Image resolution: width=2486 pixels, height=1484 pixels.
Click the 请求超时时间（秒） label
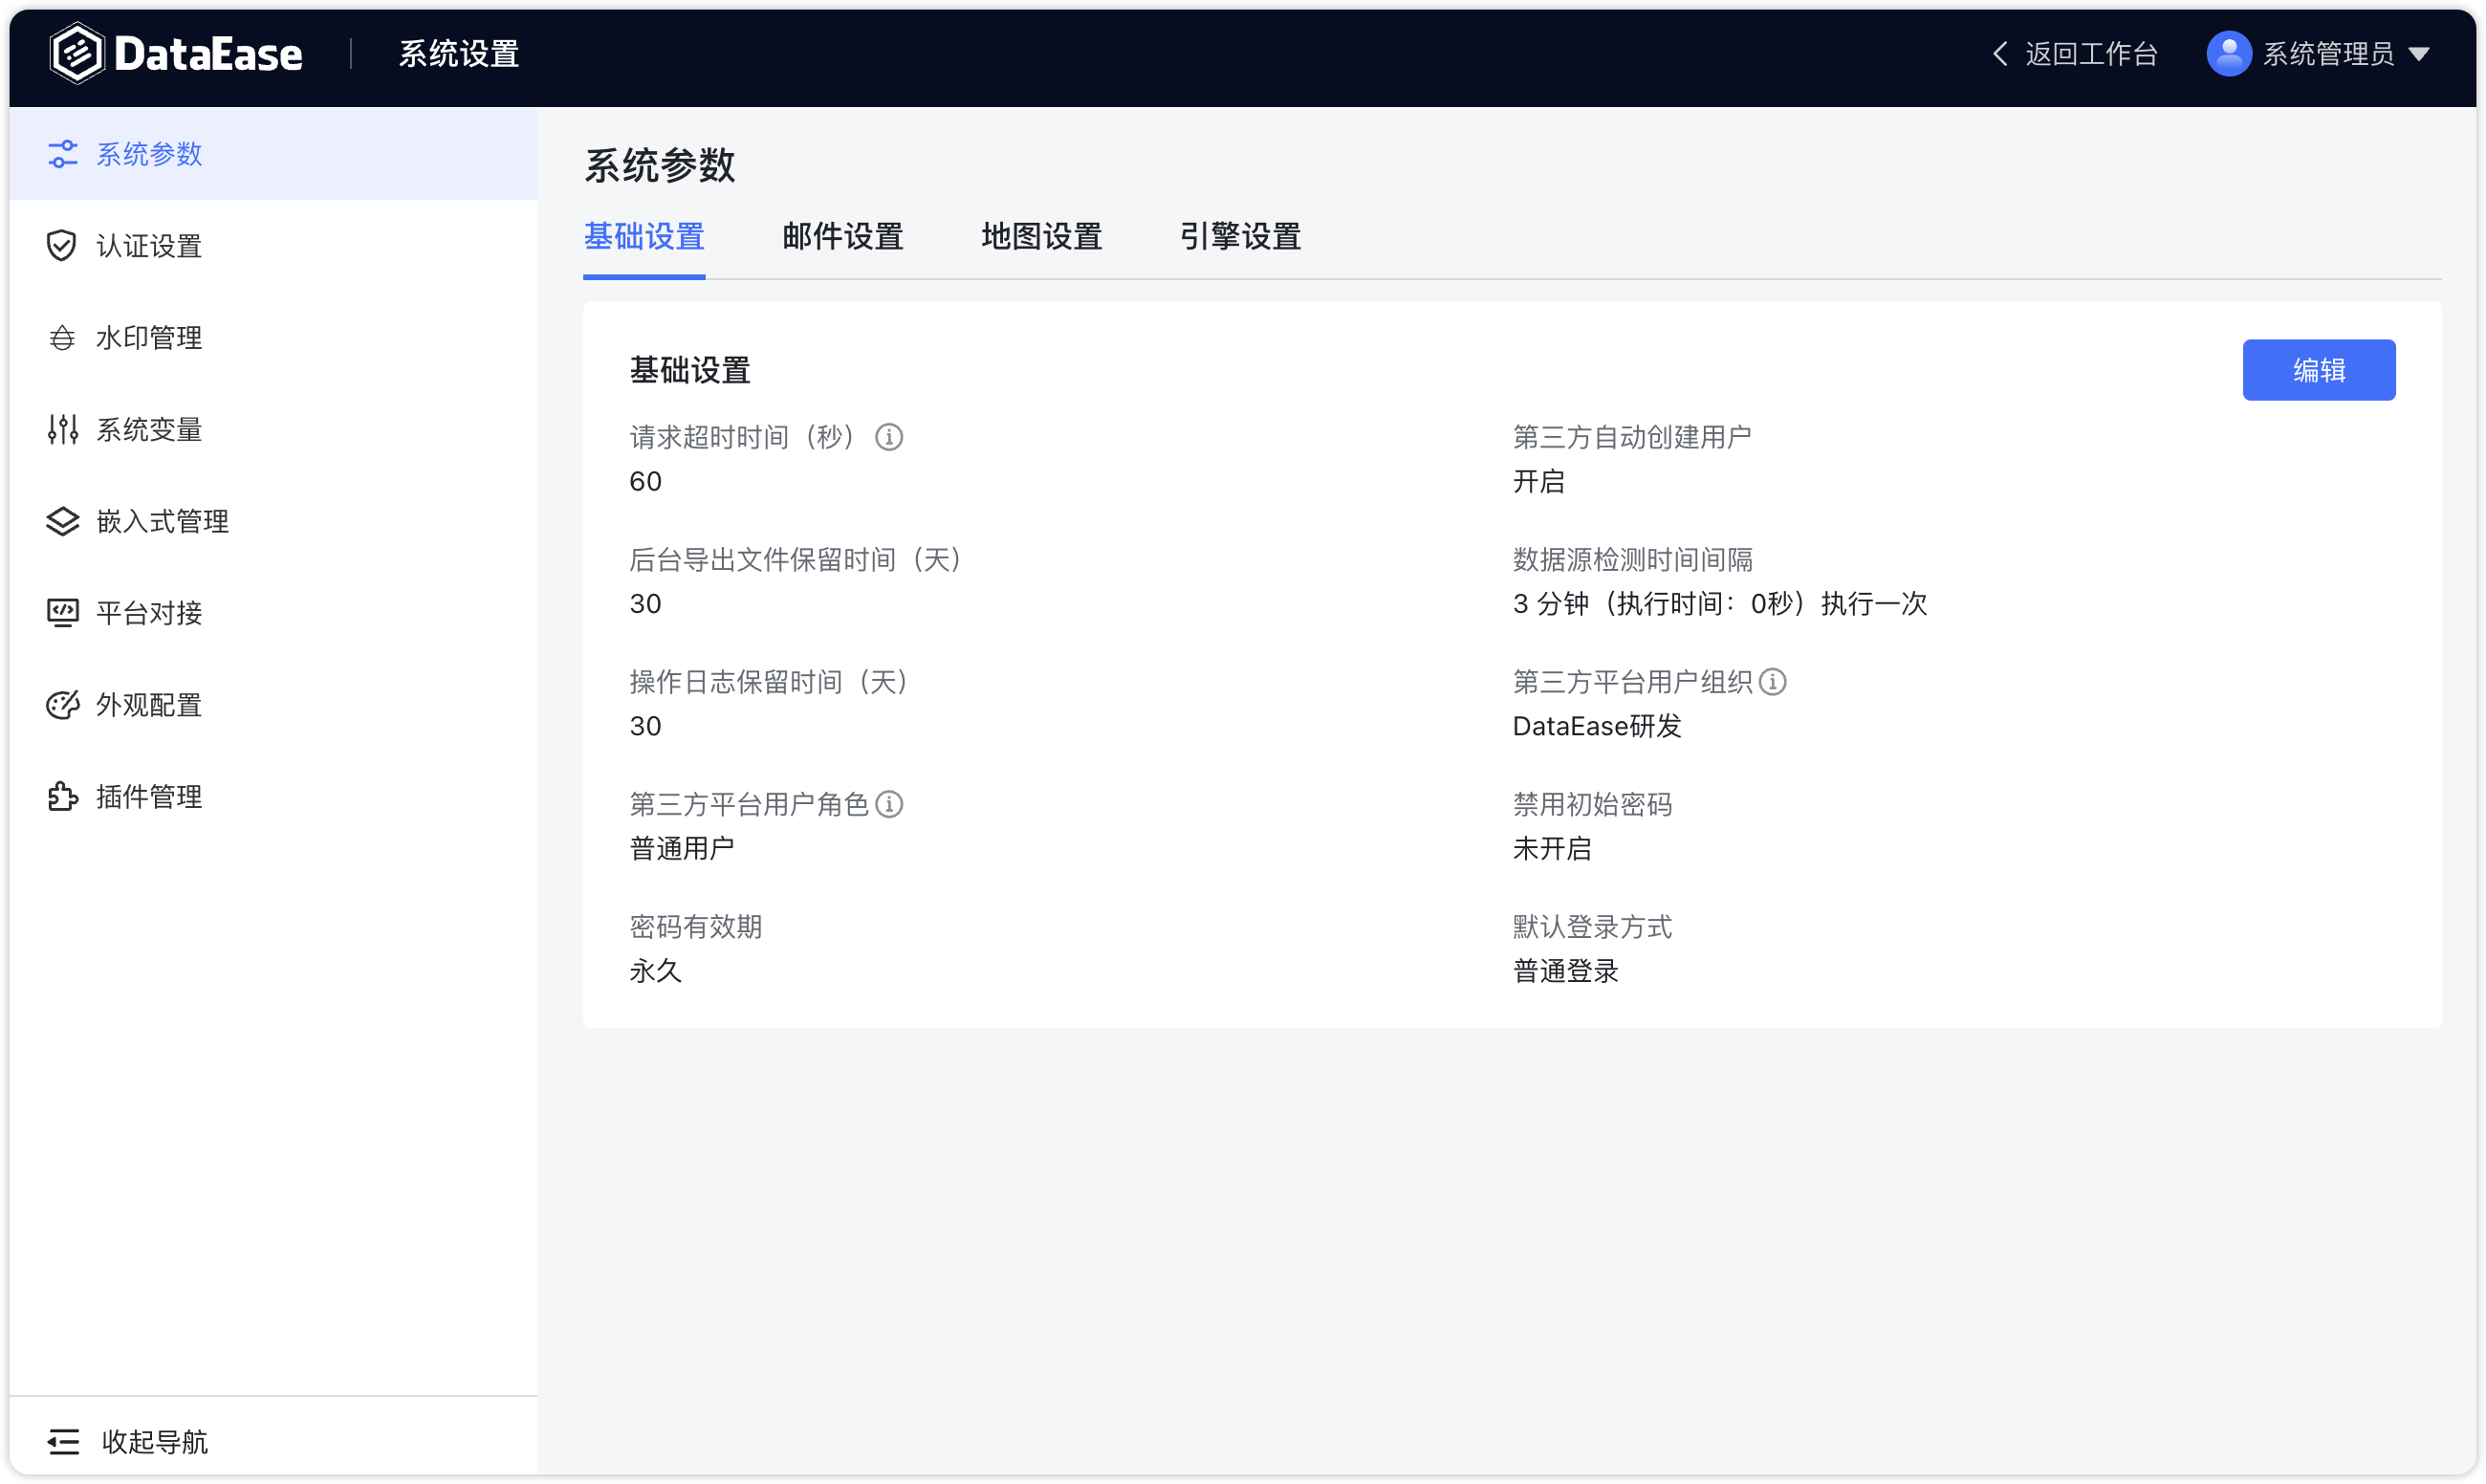tap(742, 437)
